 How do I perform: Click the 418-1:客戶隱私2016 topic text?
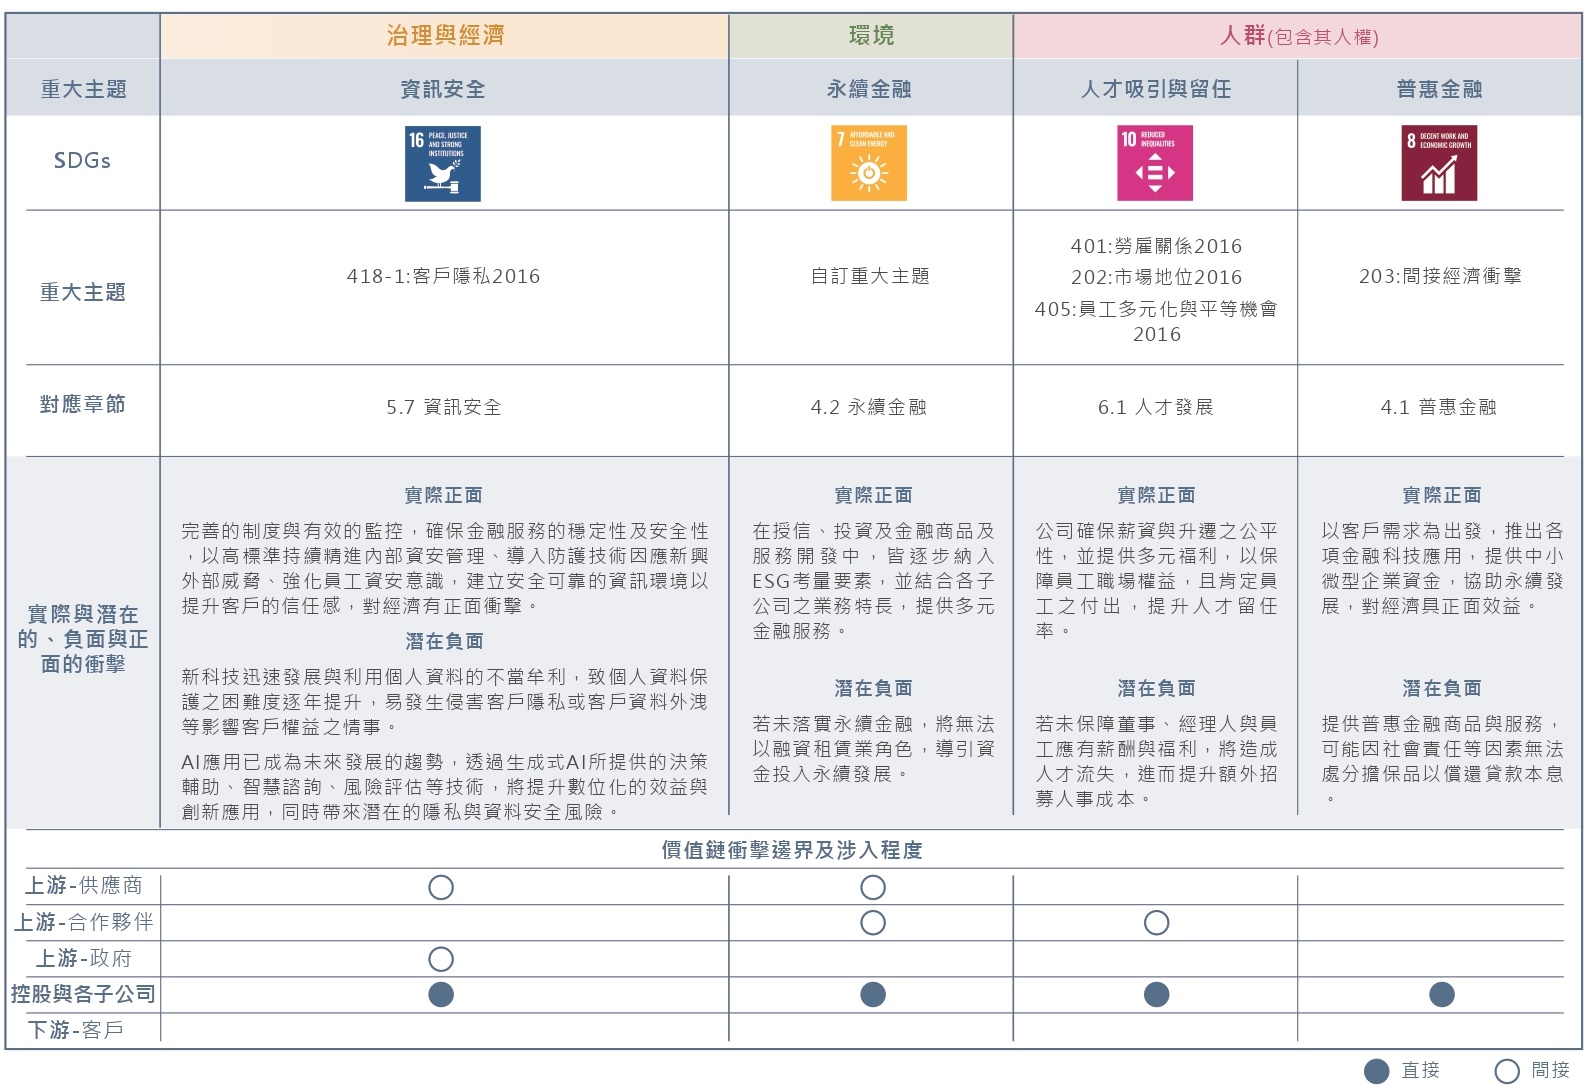pos(443,276)
